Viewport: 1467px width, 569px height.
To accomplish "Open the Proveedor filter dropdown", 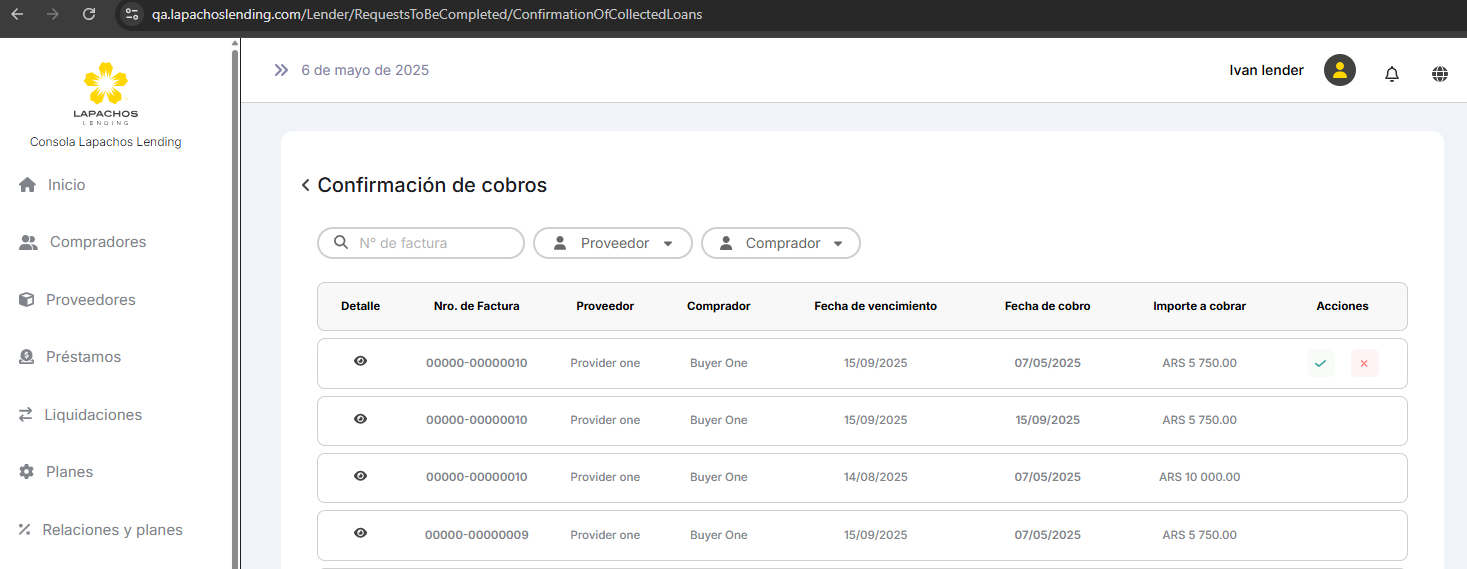I will (612, 243).
